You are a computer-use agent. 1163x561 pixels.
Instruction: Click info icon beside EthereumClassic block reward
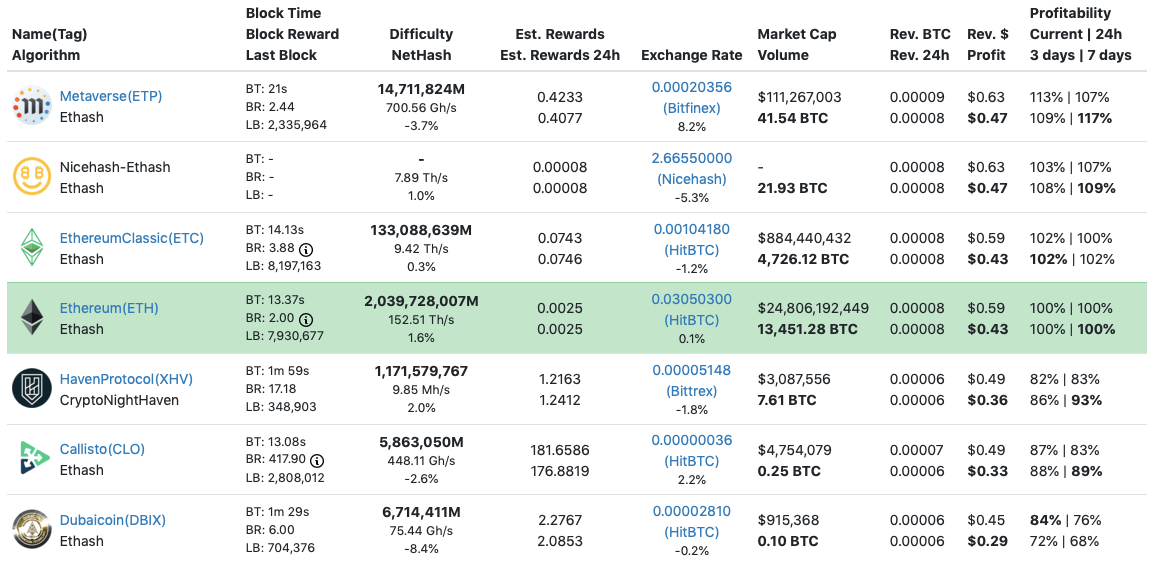click(306, 249)
